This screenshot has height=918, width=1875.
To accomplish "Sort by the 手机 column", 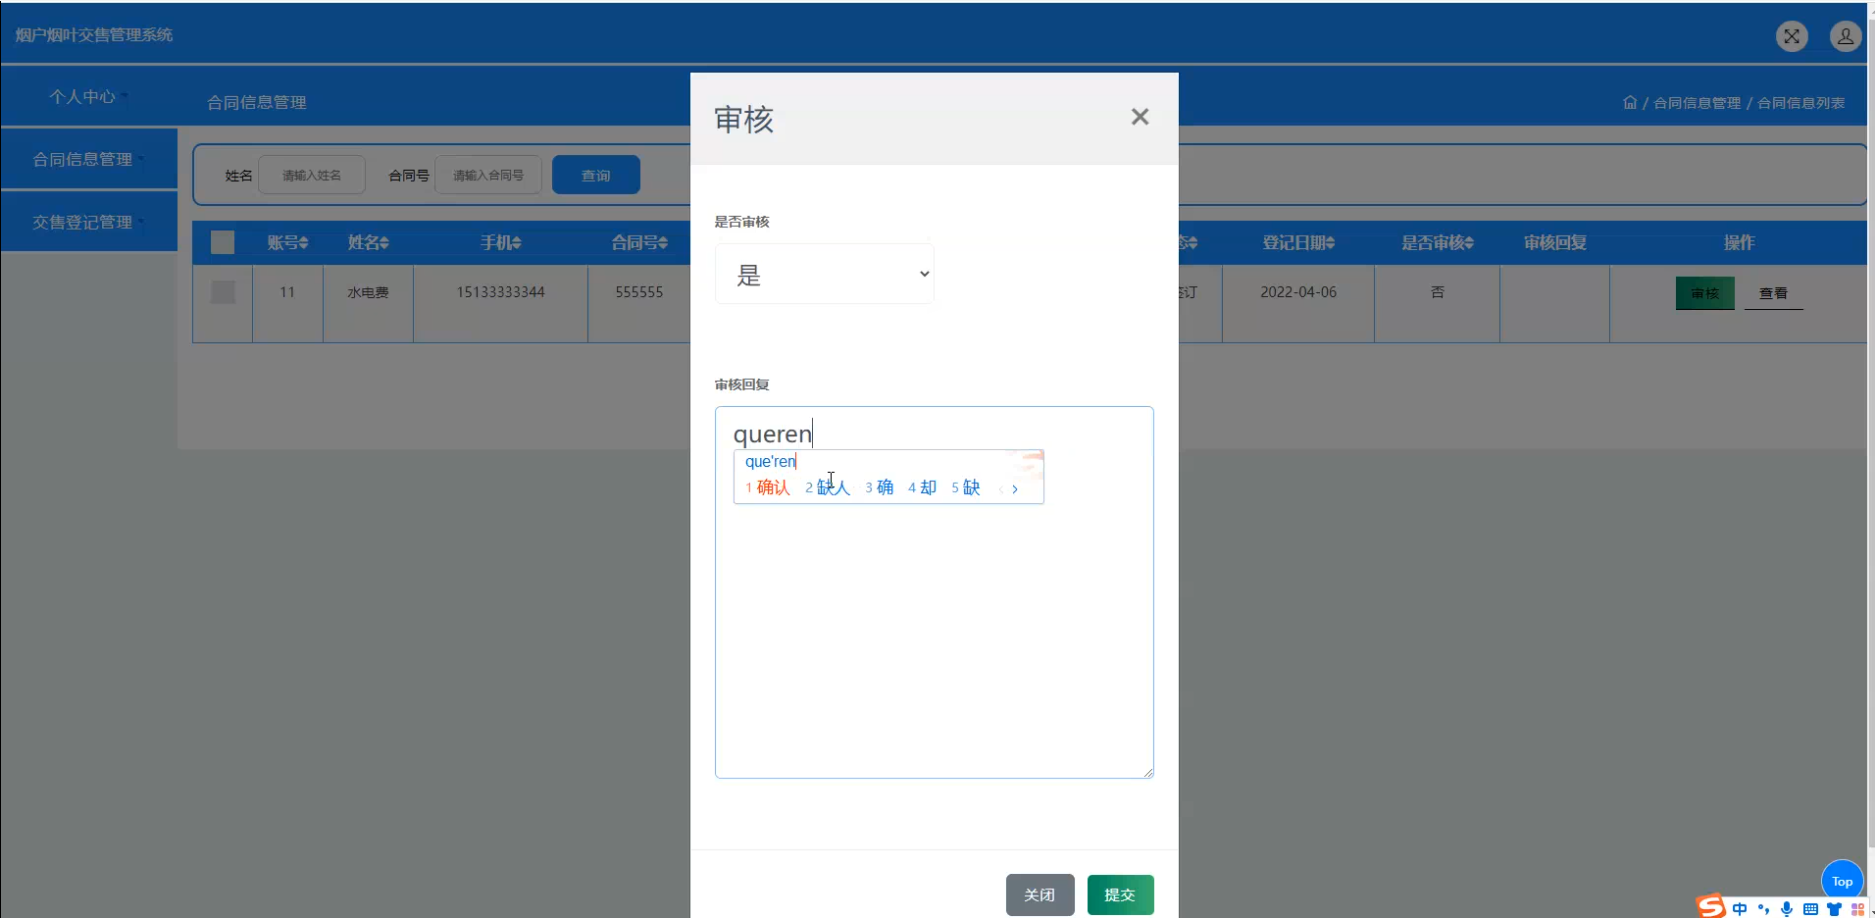I will pos(501,242).
